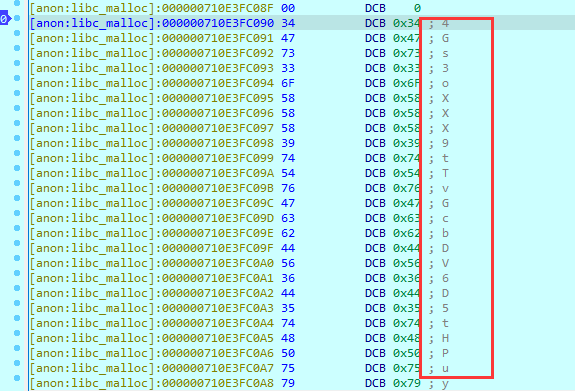Toggle breakpoint dot on row 000000710E3FC093
575x391 pixels.
pos(17,63)
